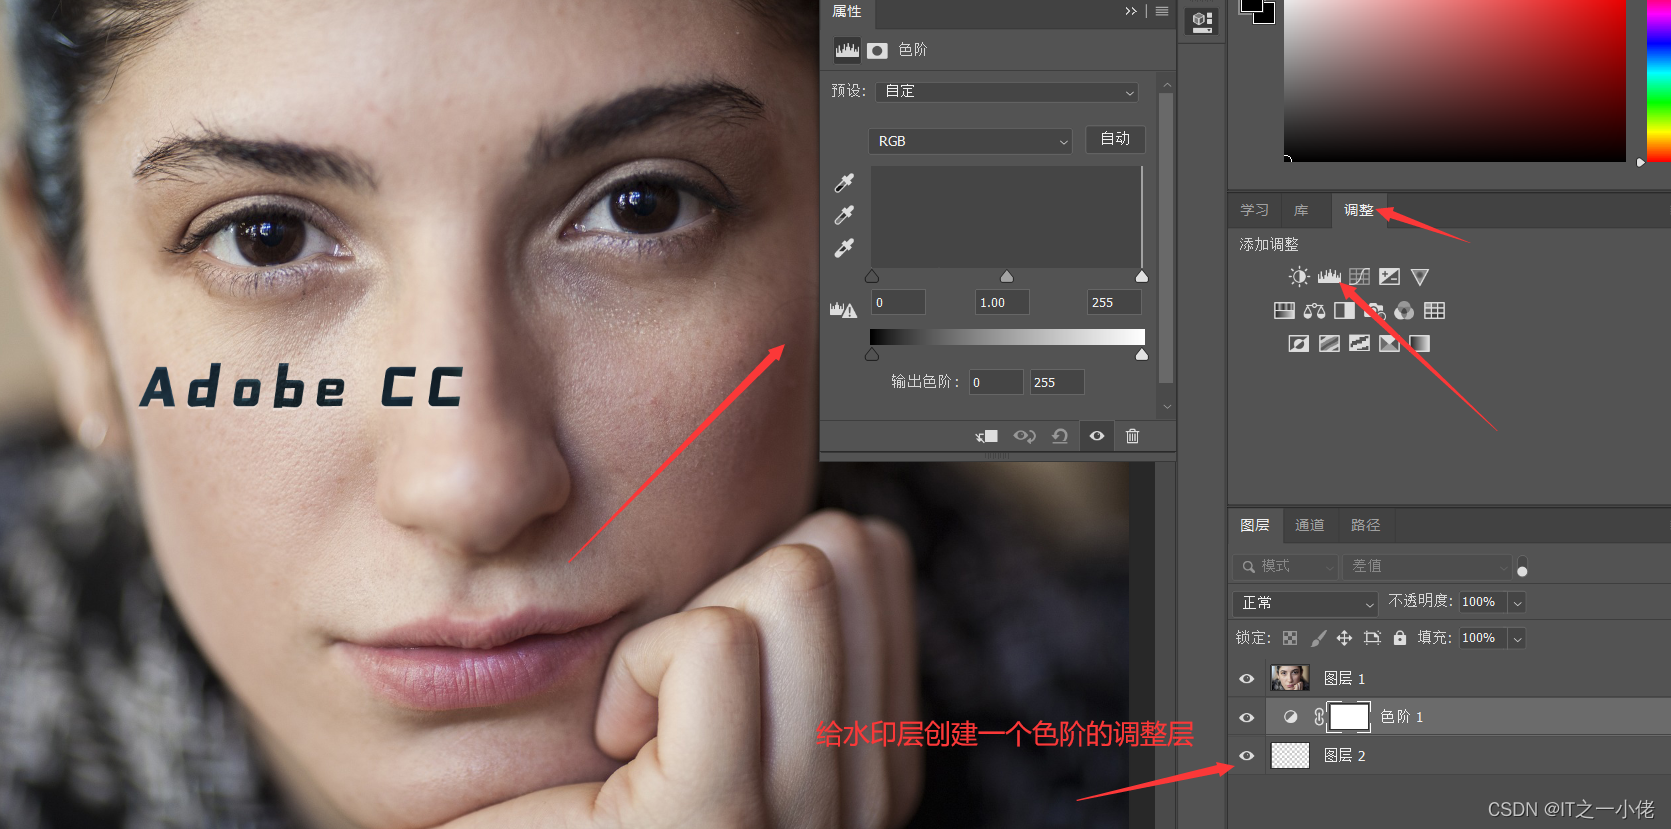View the previous adjustment state
1671x829 pixels.
point(1024,436)
